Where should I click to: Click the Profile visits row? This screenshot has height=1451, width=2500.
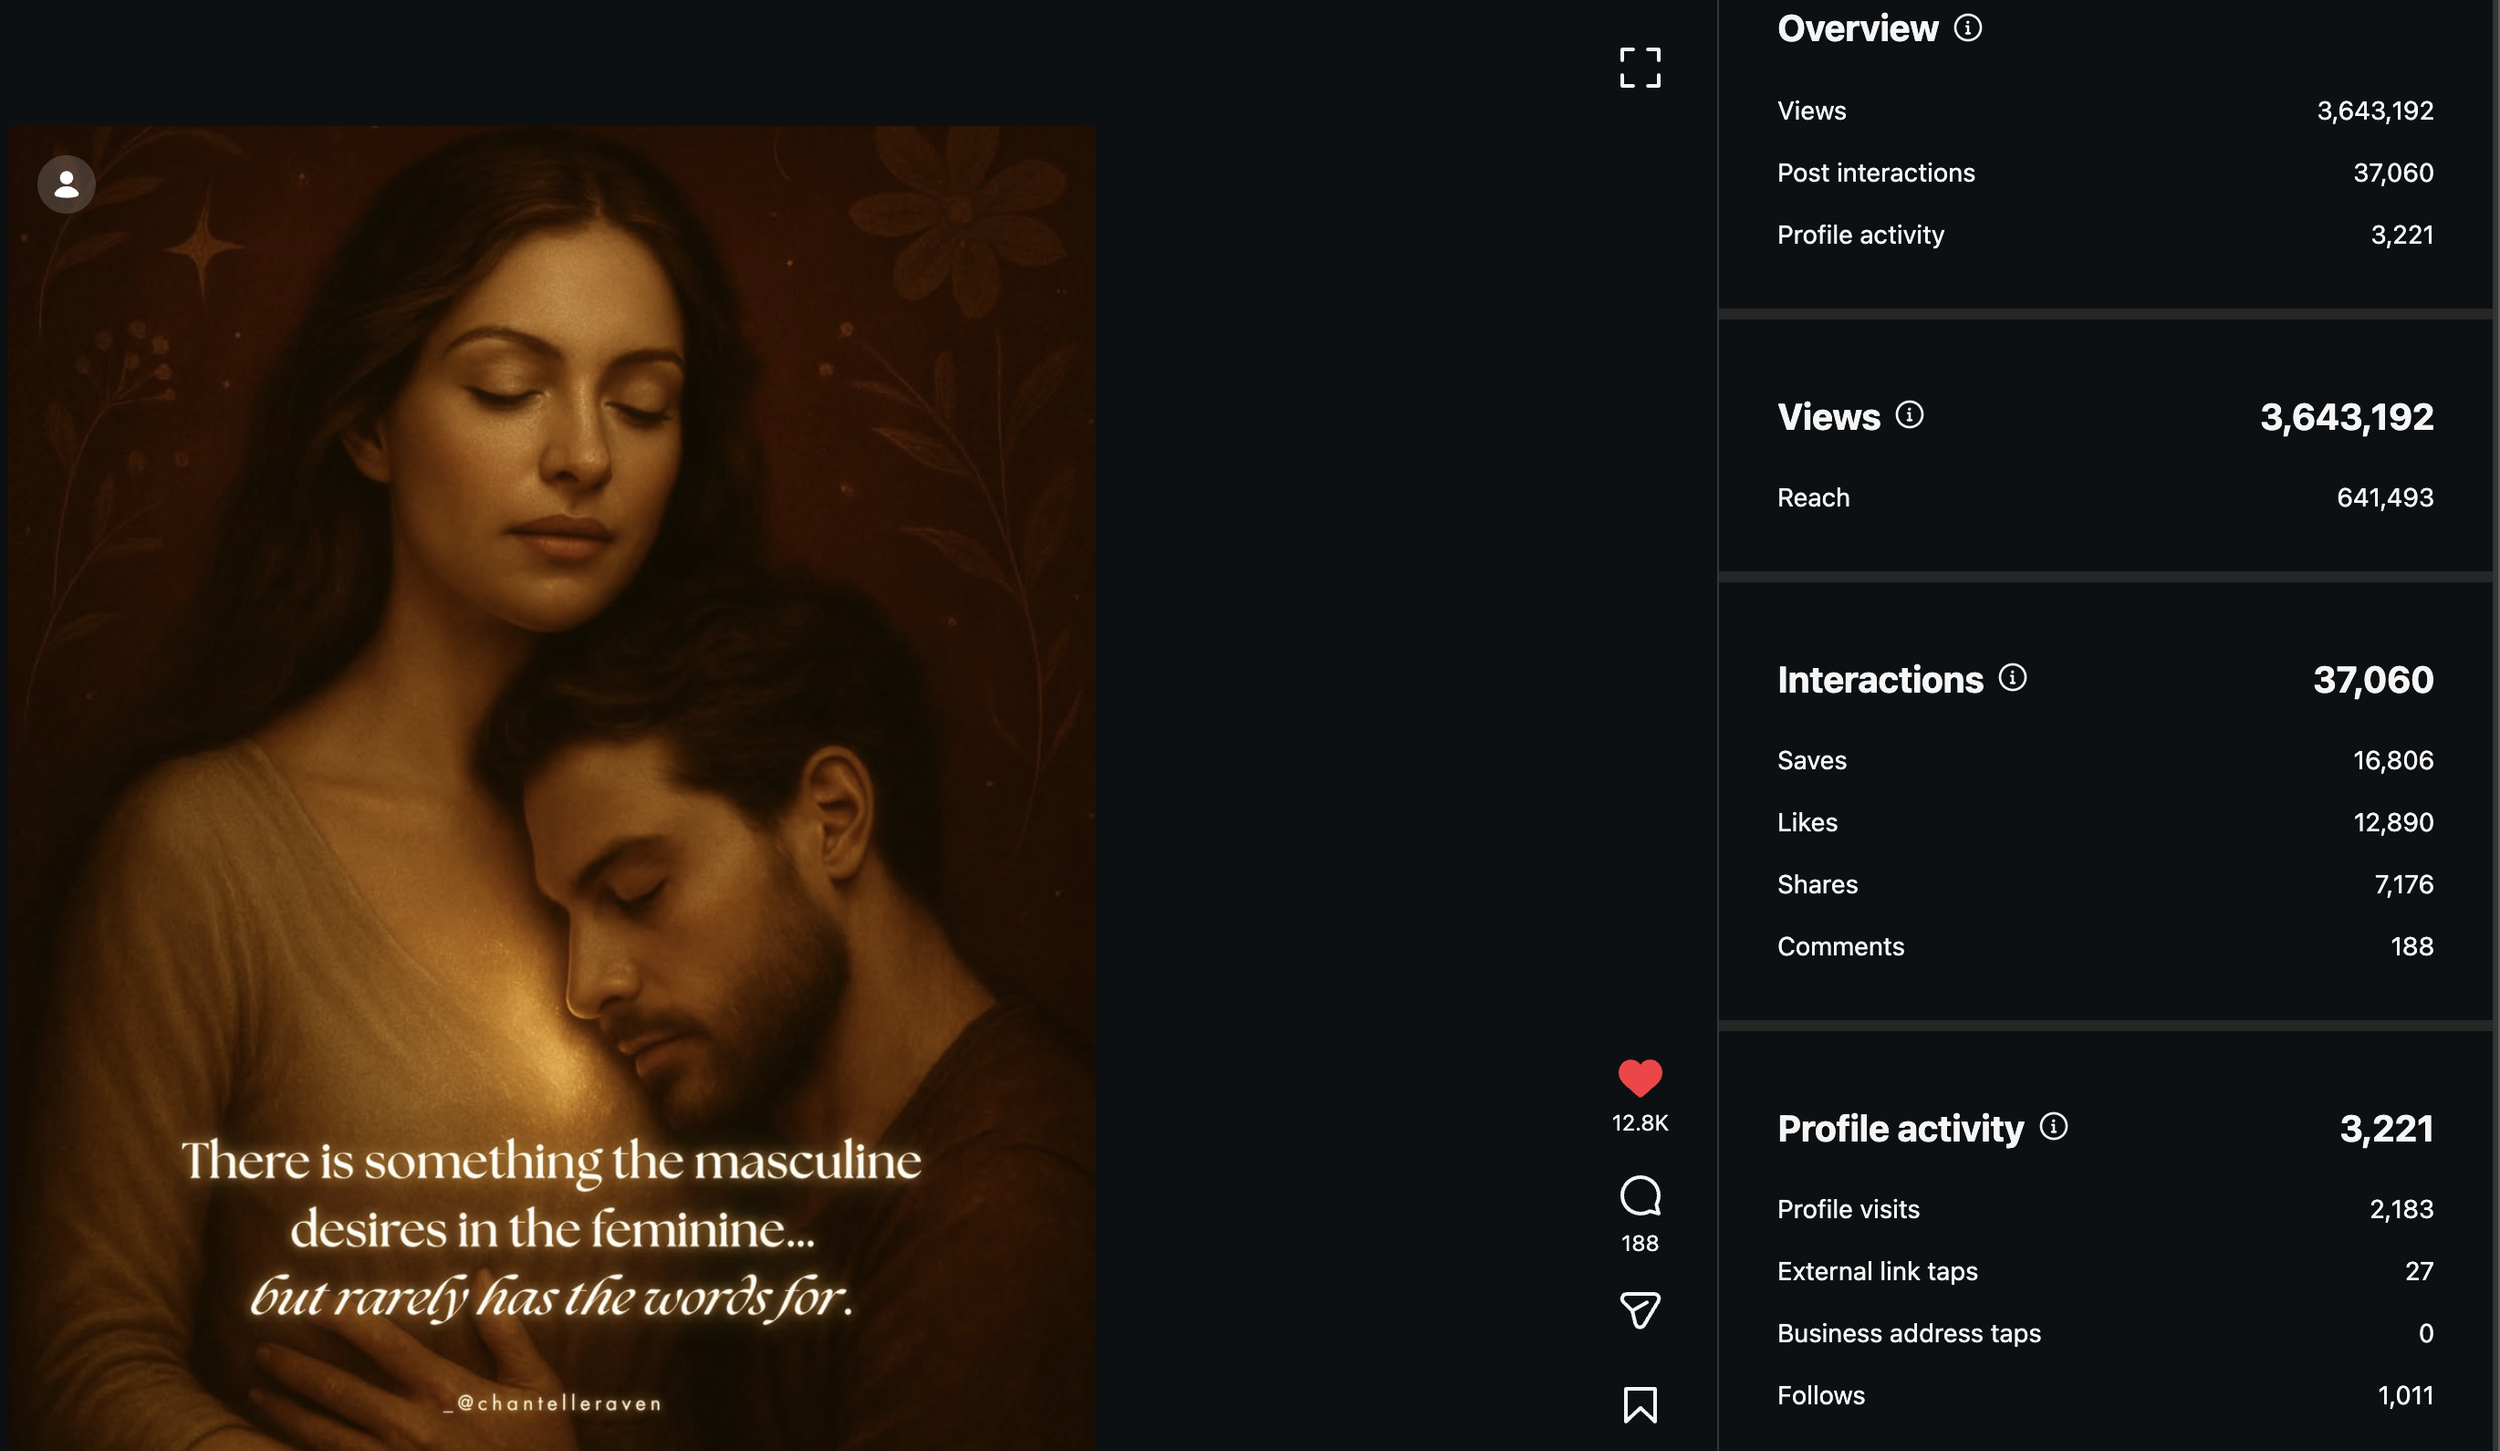click(2104, 1210)
